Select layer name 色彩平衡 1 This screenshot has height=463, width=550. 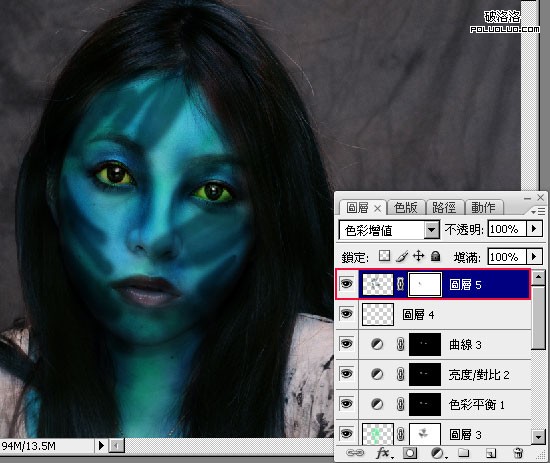coord(477,405)
